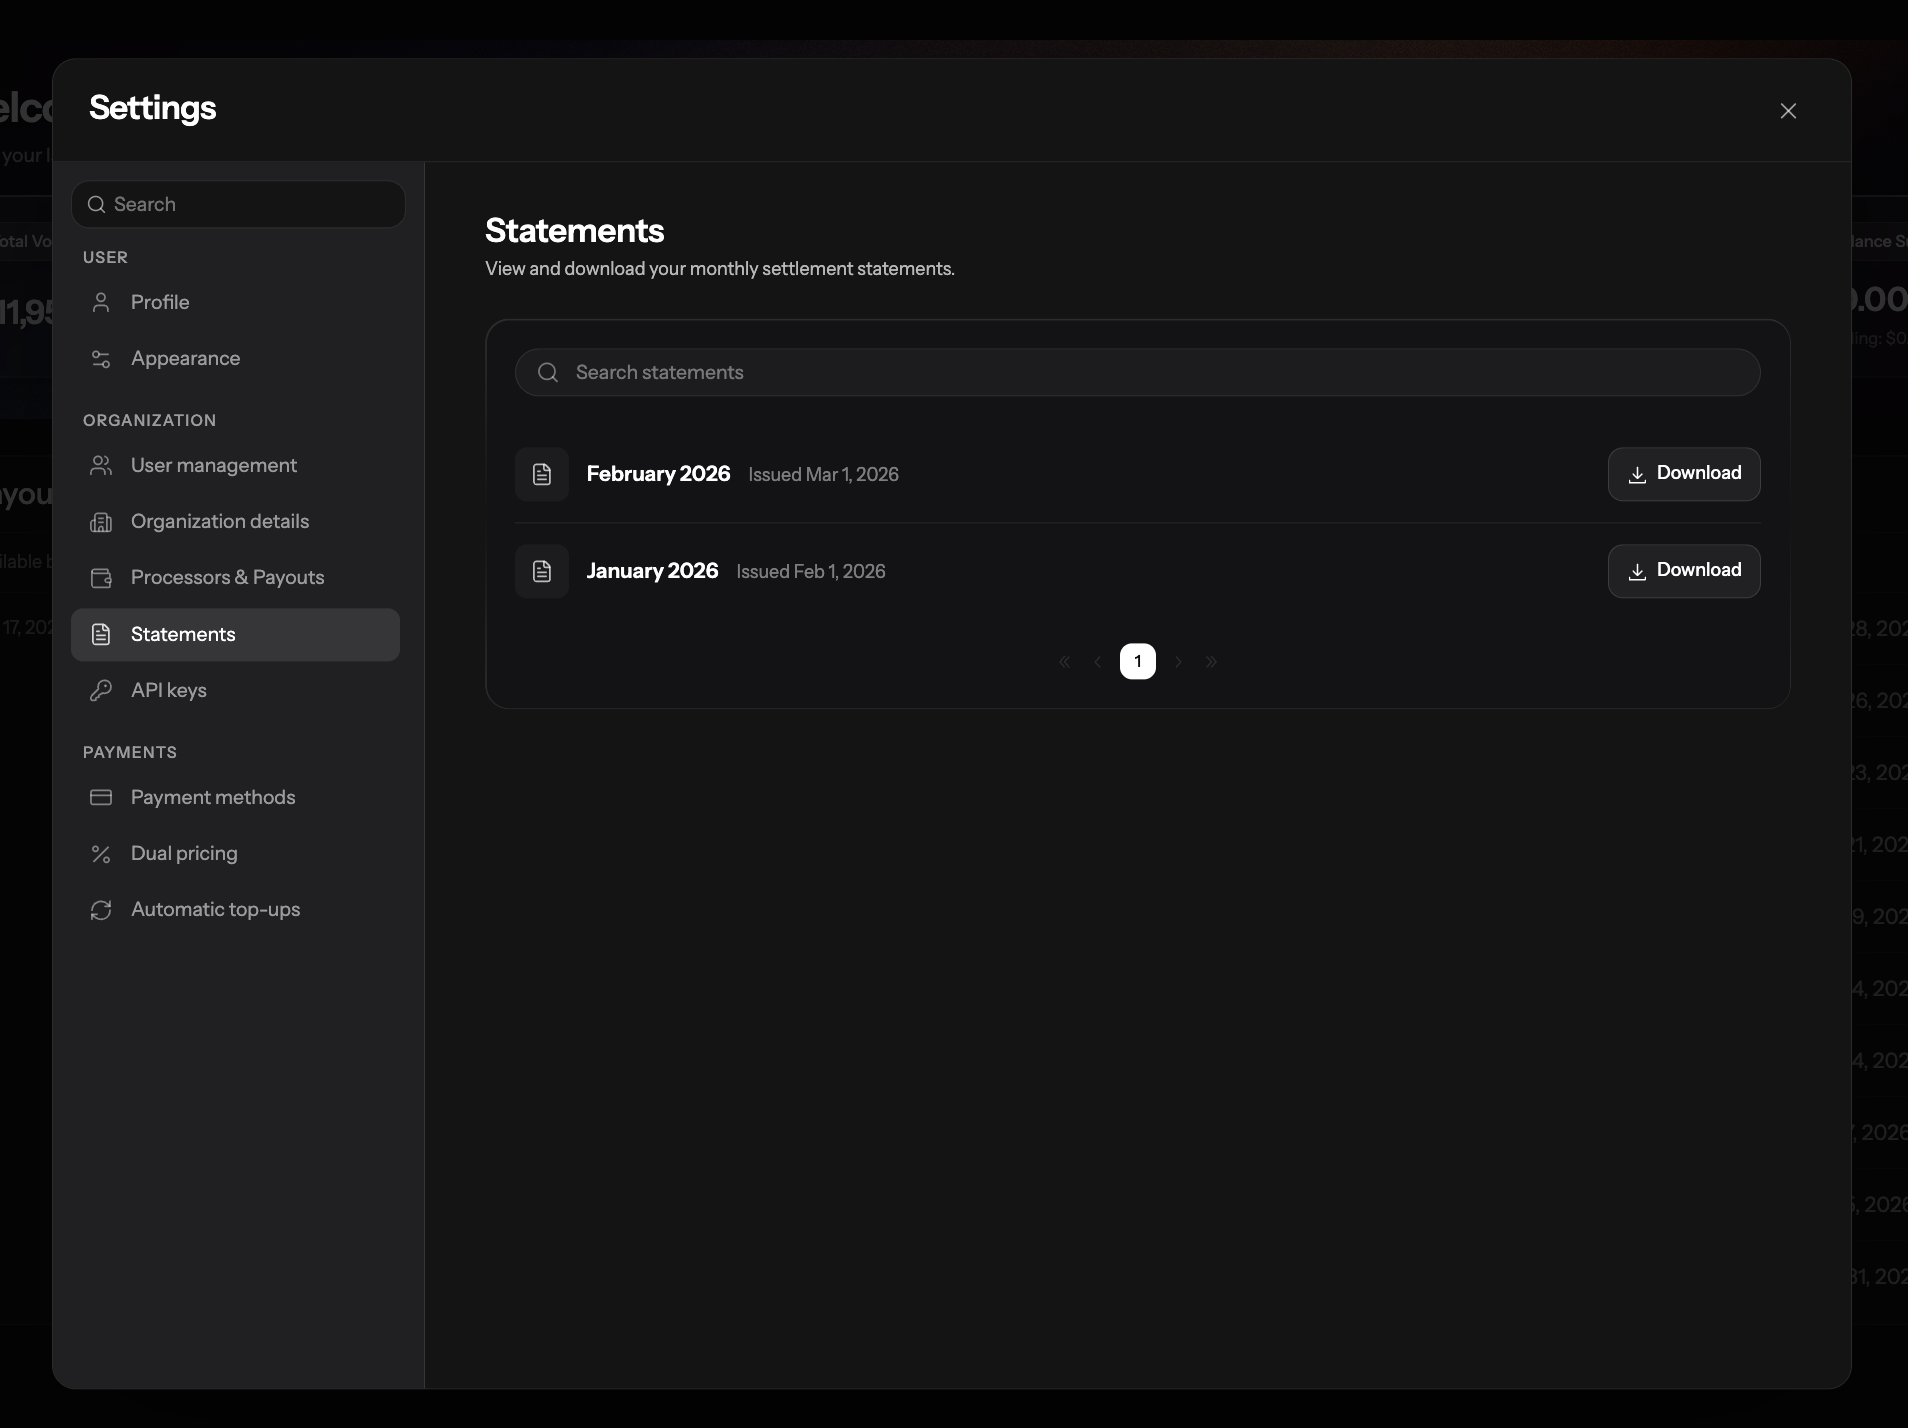Click the January 2026 statement title
This screenshot has height=1428, width=1908.
[x=652, y=571]
